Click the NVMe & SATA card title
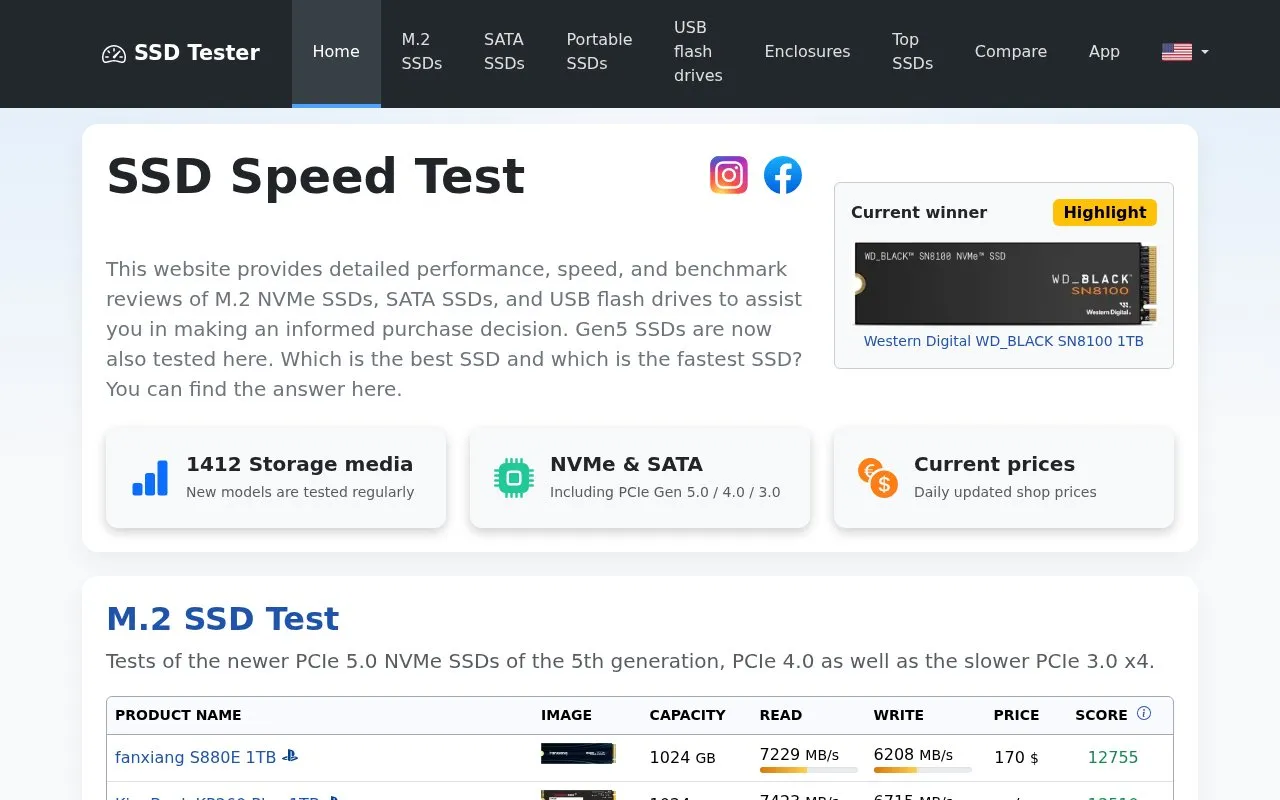 (626, 464)
